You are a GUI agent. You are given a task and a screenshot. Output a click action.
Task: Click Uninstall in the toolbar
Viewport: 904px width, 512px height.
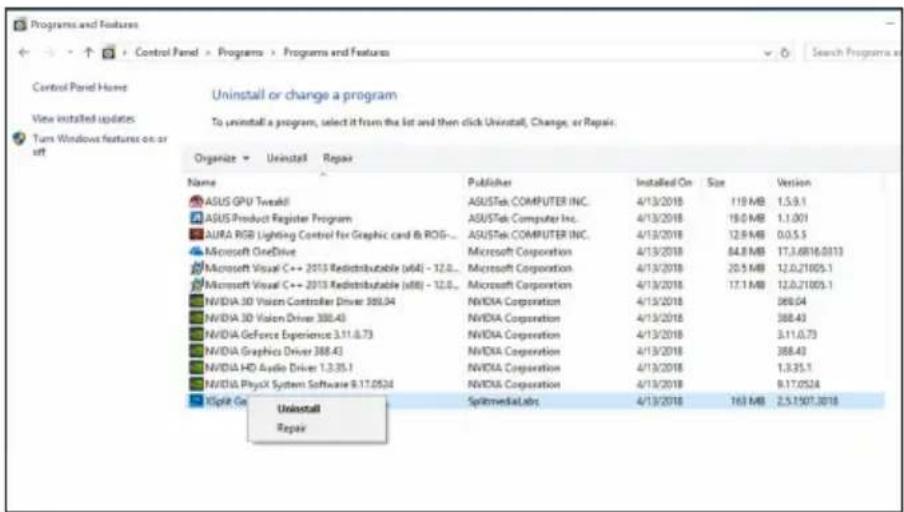click(x=287, y=158)
